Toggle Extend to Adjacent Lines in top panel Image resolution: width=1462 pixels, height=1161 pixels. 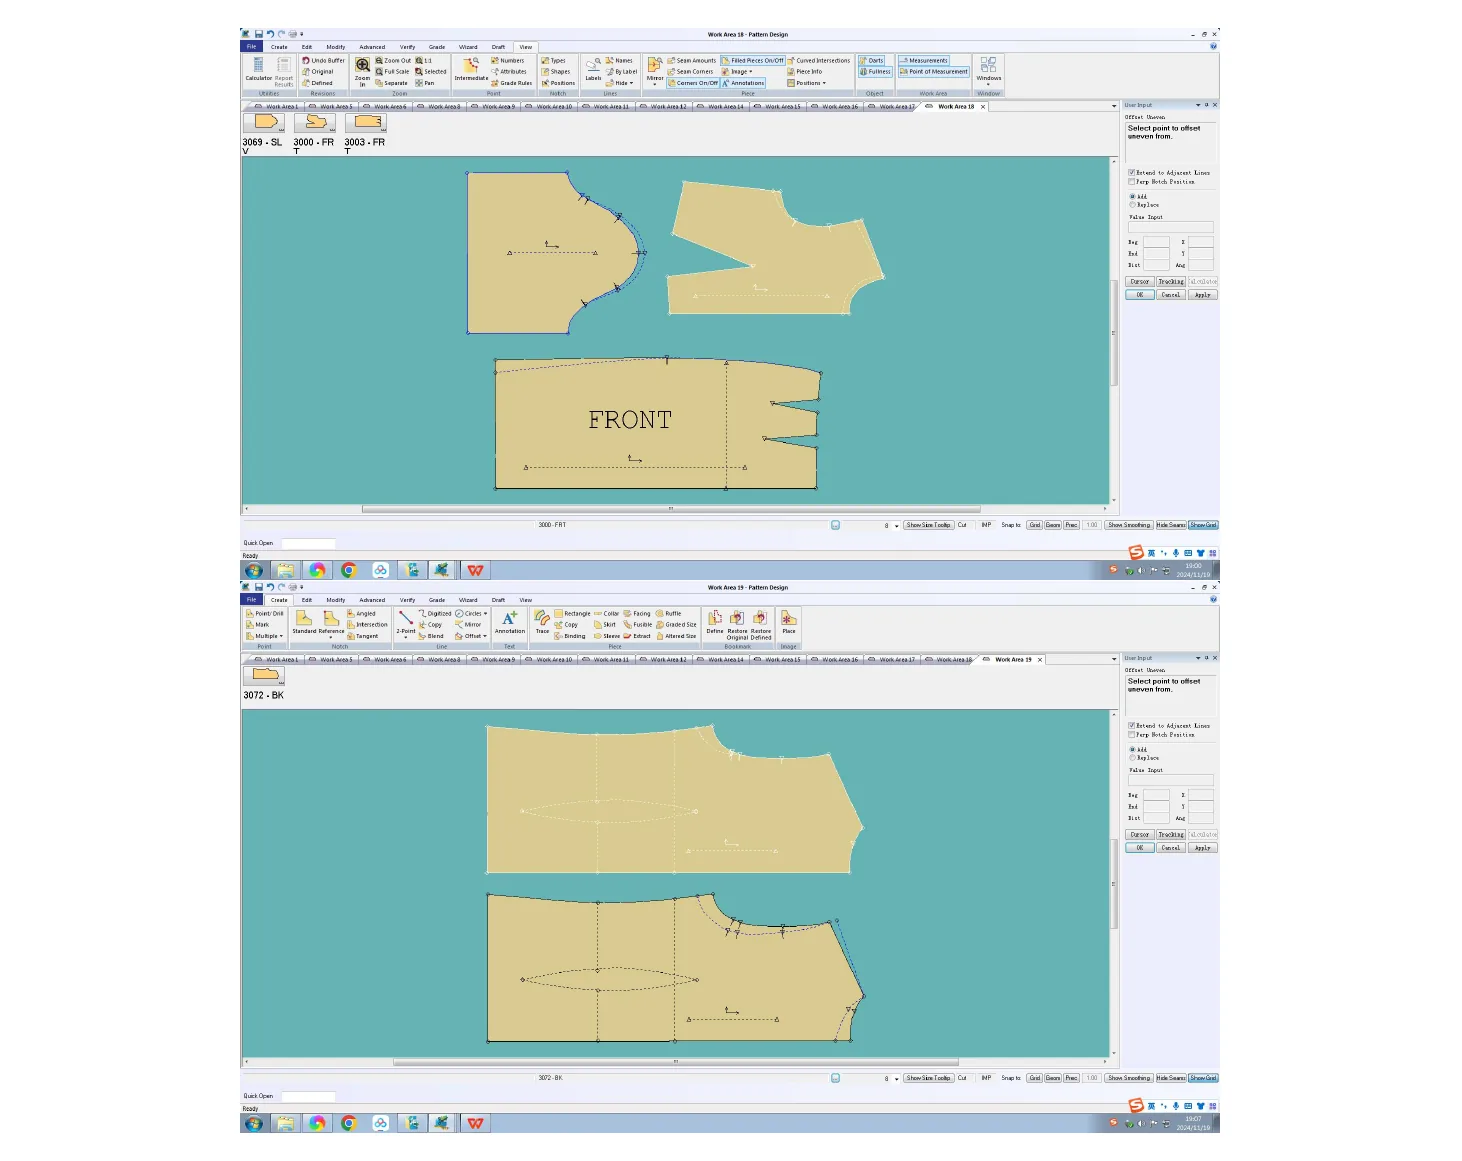1169,173
